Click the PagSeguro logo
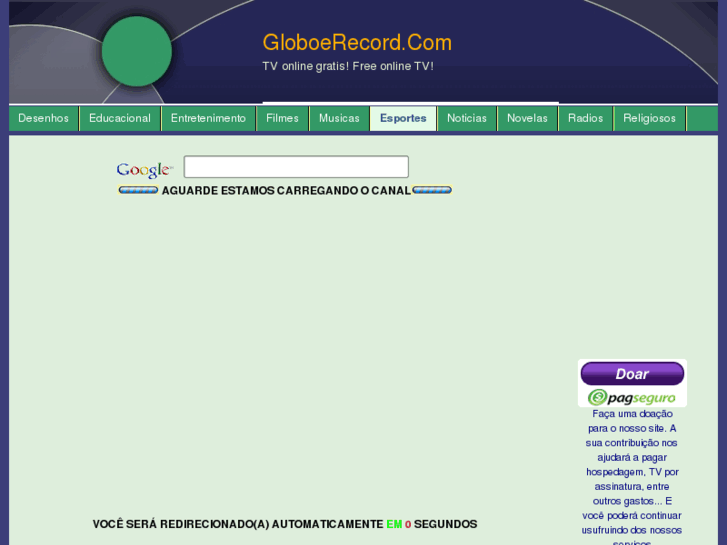The height and width of the screenshot is (545, 727). coord(631,398)
